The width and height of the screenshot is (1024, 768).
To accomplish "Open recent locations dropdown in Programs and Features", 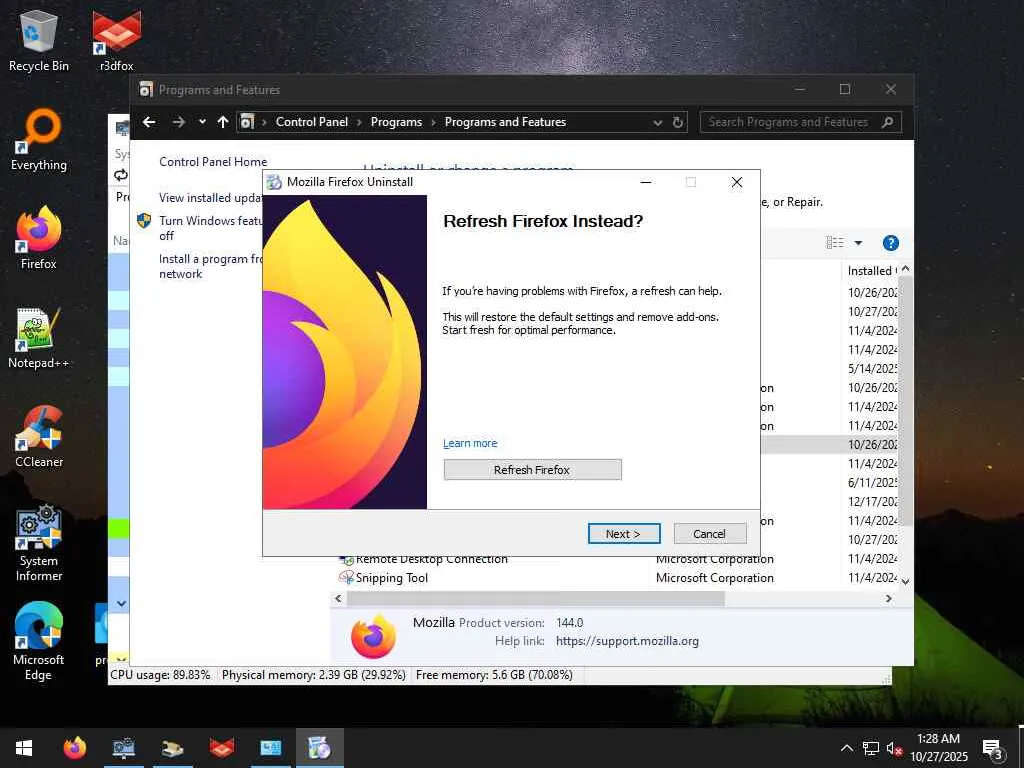I will coord(202,122).
